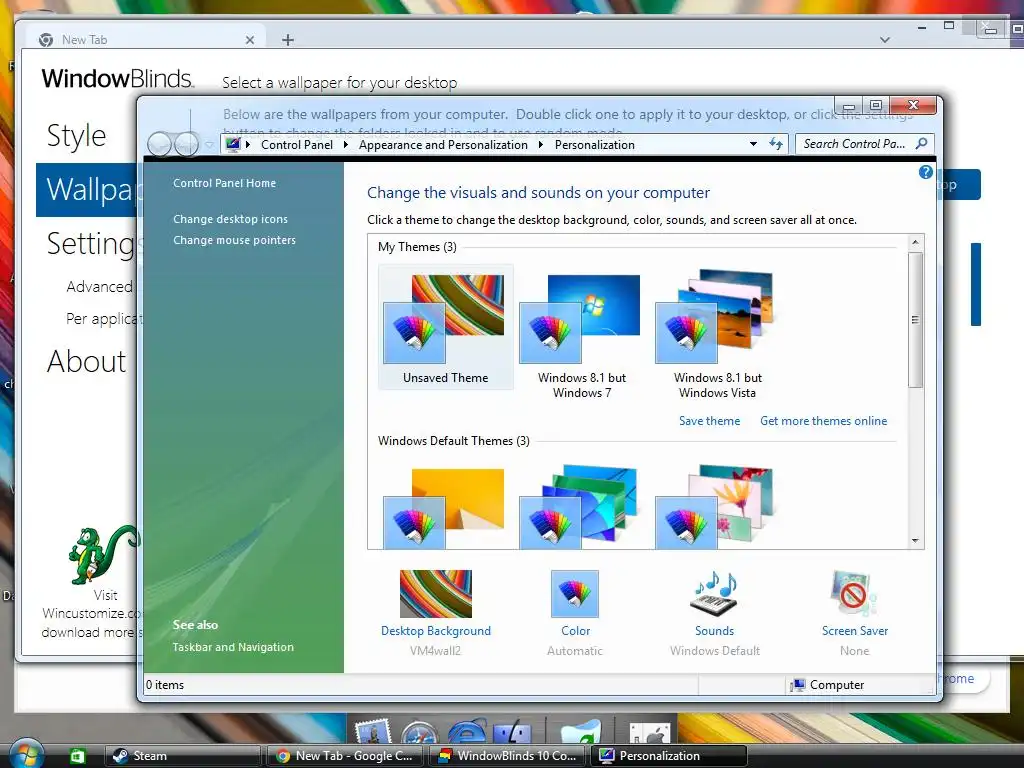Viewport: 1024px width, 768px height.
Task: Click the Sounds link text
Action: (714, 631)
